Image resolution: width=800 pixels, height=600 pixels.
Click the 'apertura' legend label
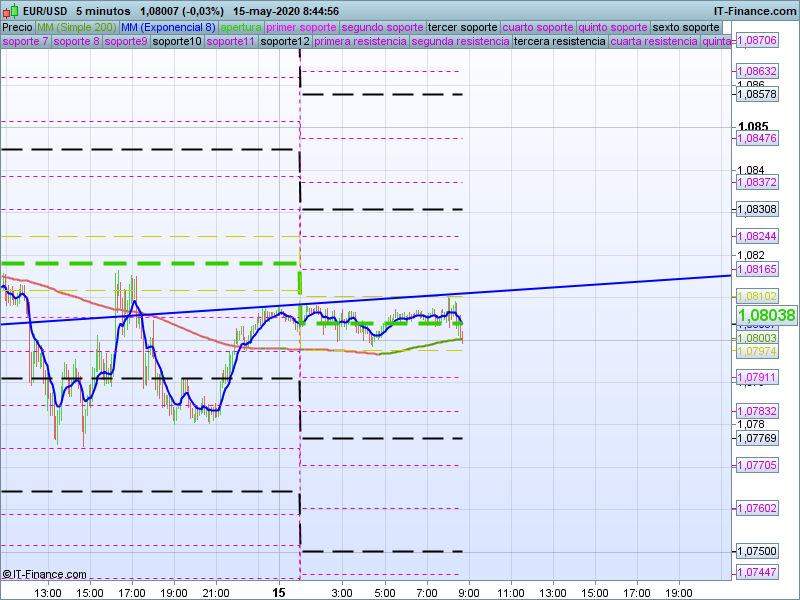(241, 27)
